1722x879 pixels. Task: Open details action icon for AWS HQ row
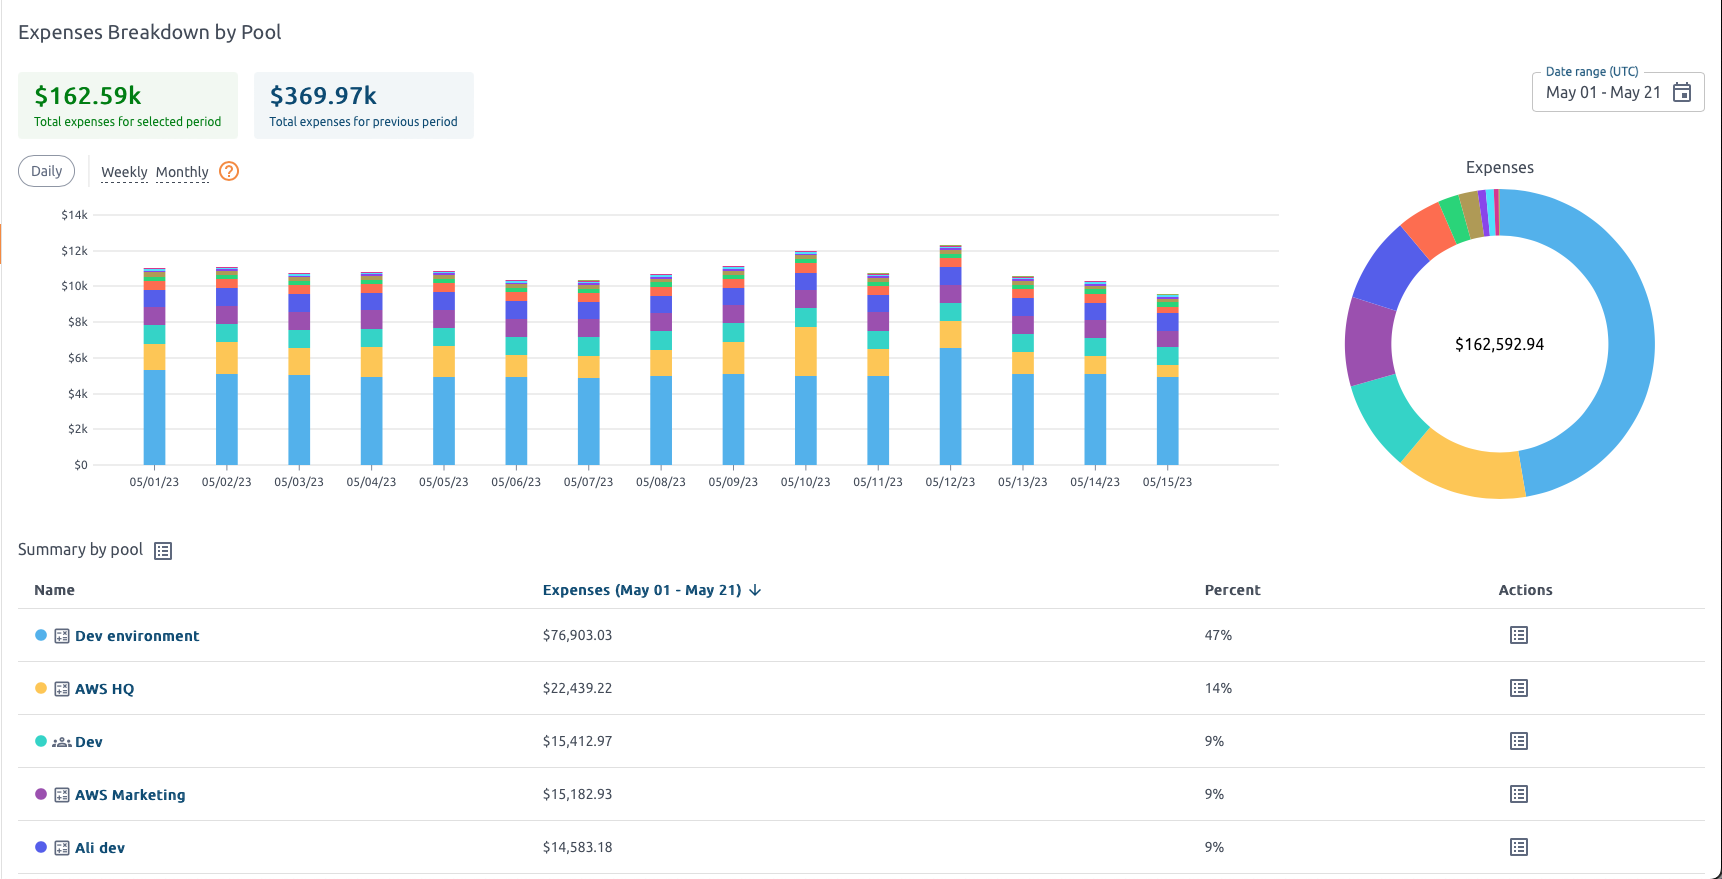[1518, 688]
